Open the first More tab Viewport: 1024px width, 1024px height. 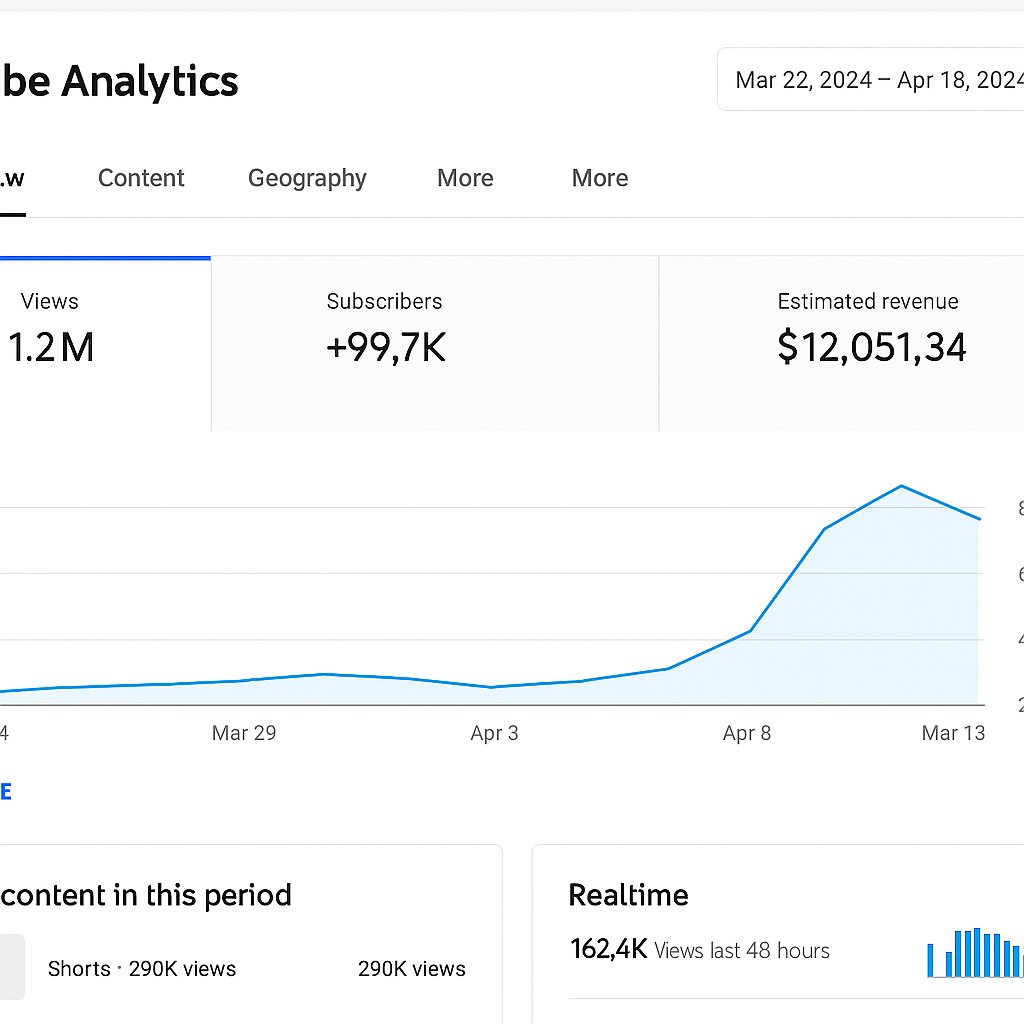point(466,178)
